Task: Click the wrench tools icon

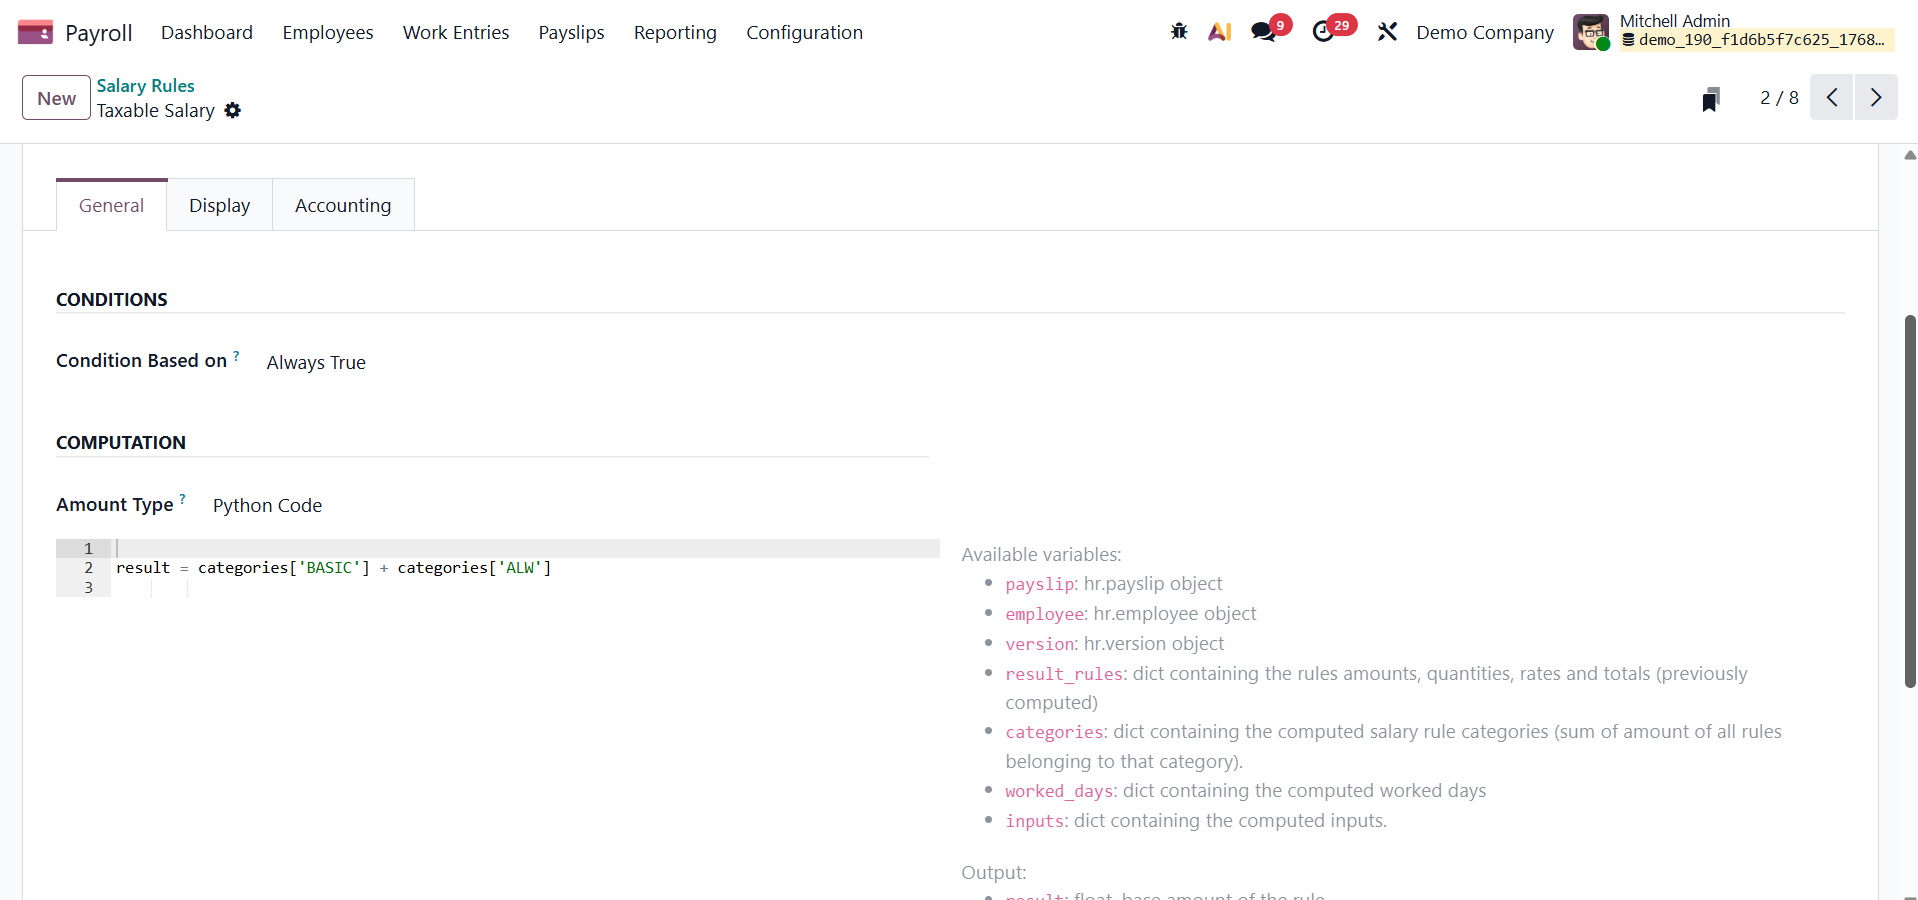Action: pyautogui.click(x=1387, y=32)
